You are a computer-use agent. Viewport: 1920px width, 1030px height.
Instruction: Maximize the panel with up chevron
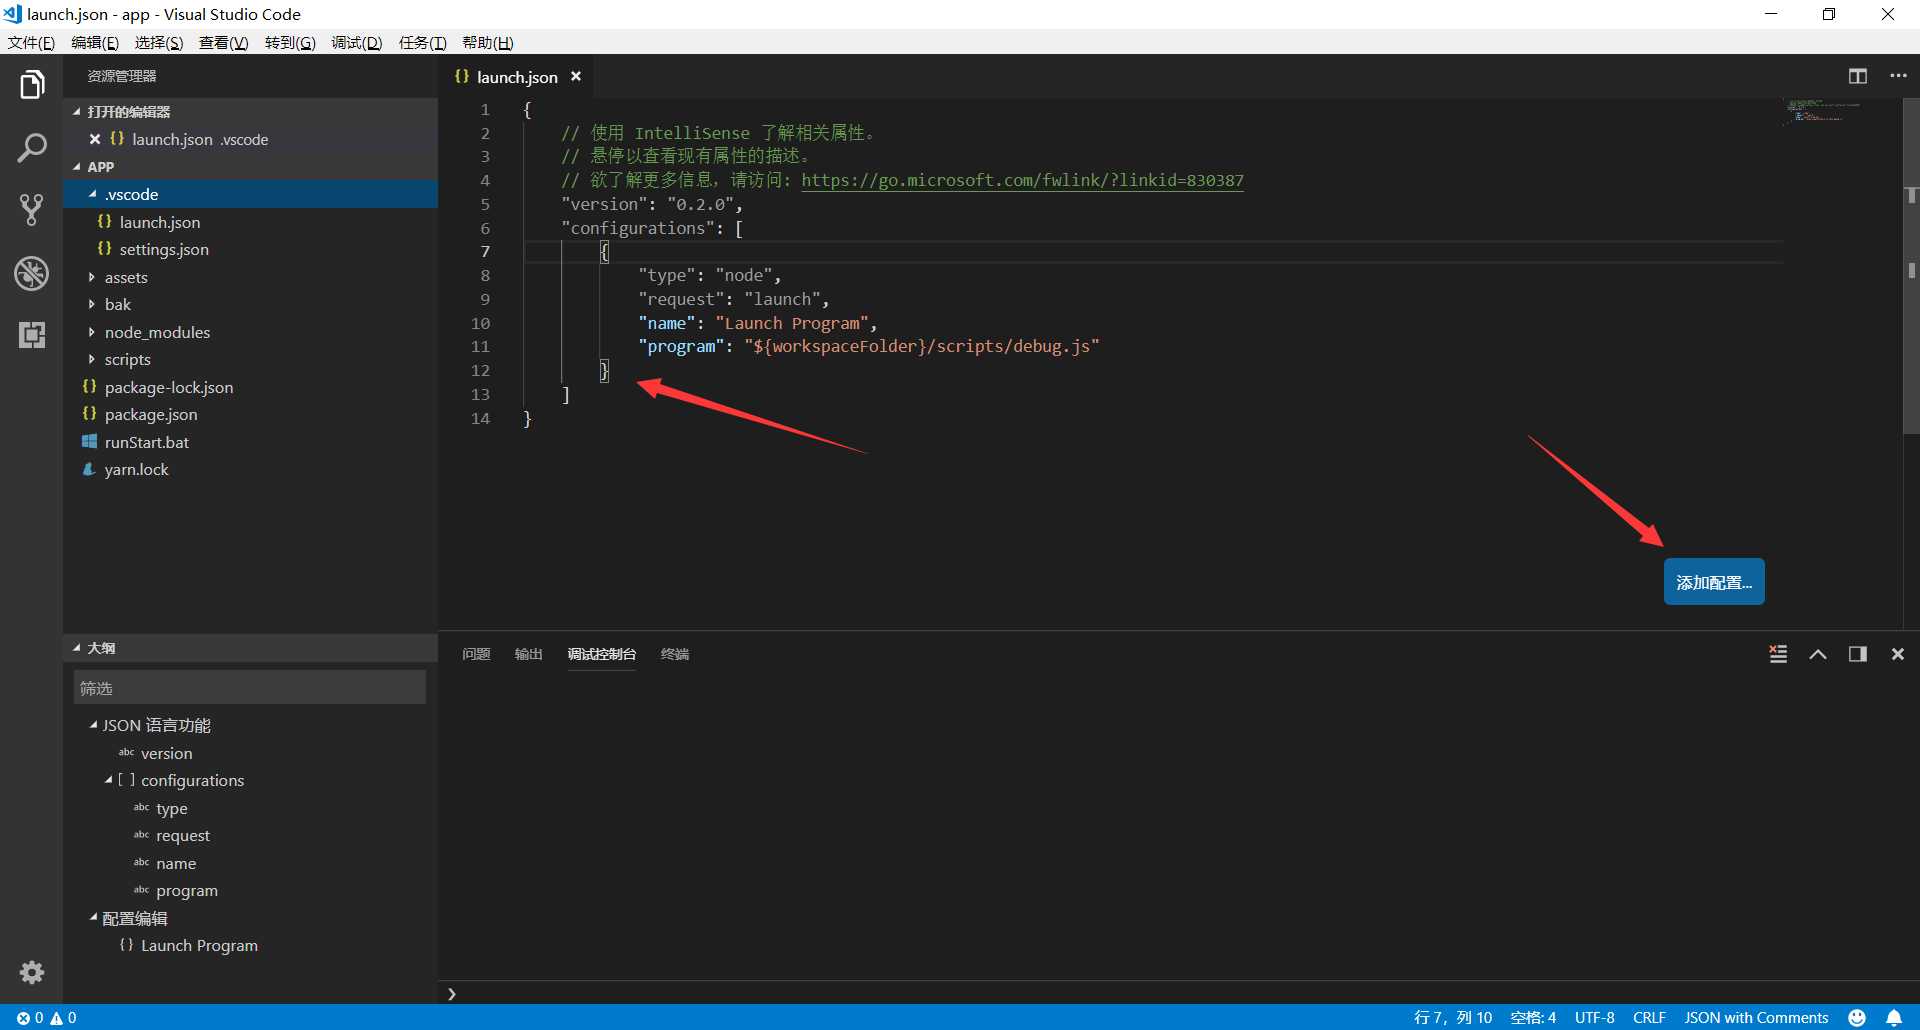[x=1818, y=654]
